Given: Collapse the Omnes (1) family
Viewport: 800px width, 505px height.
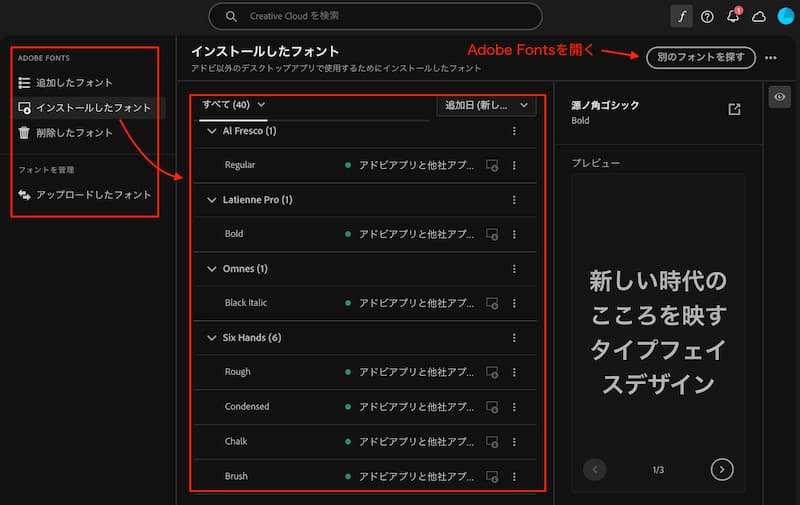Looking at the screenshot, I should coord(212,269).
